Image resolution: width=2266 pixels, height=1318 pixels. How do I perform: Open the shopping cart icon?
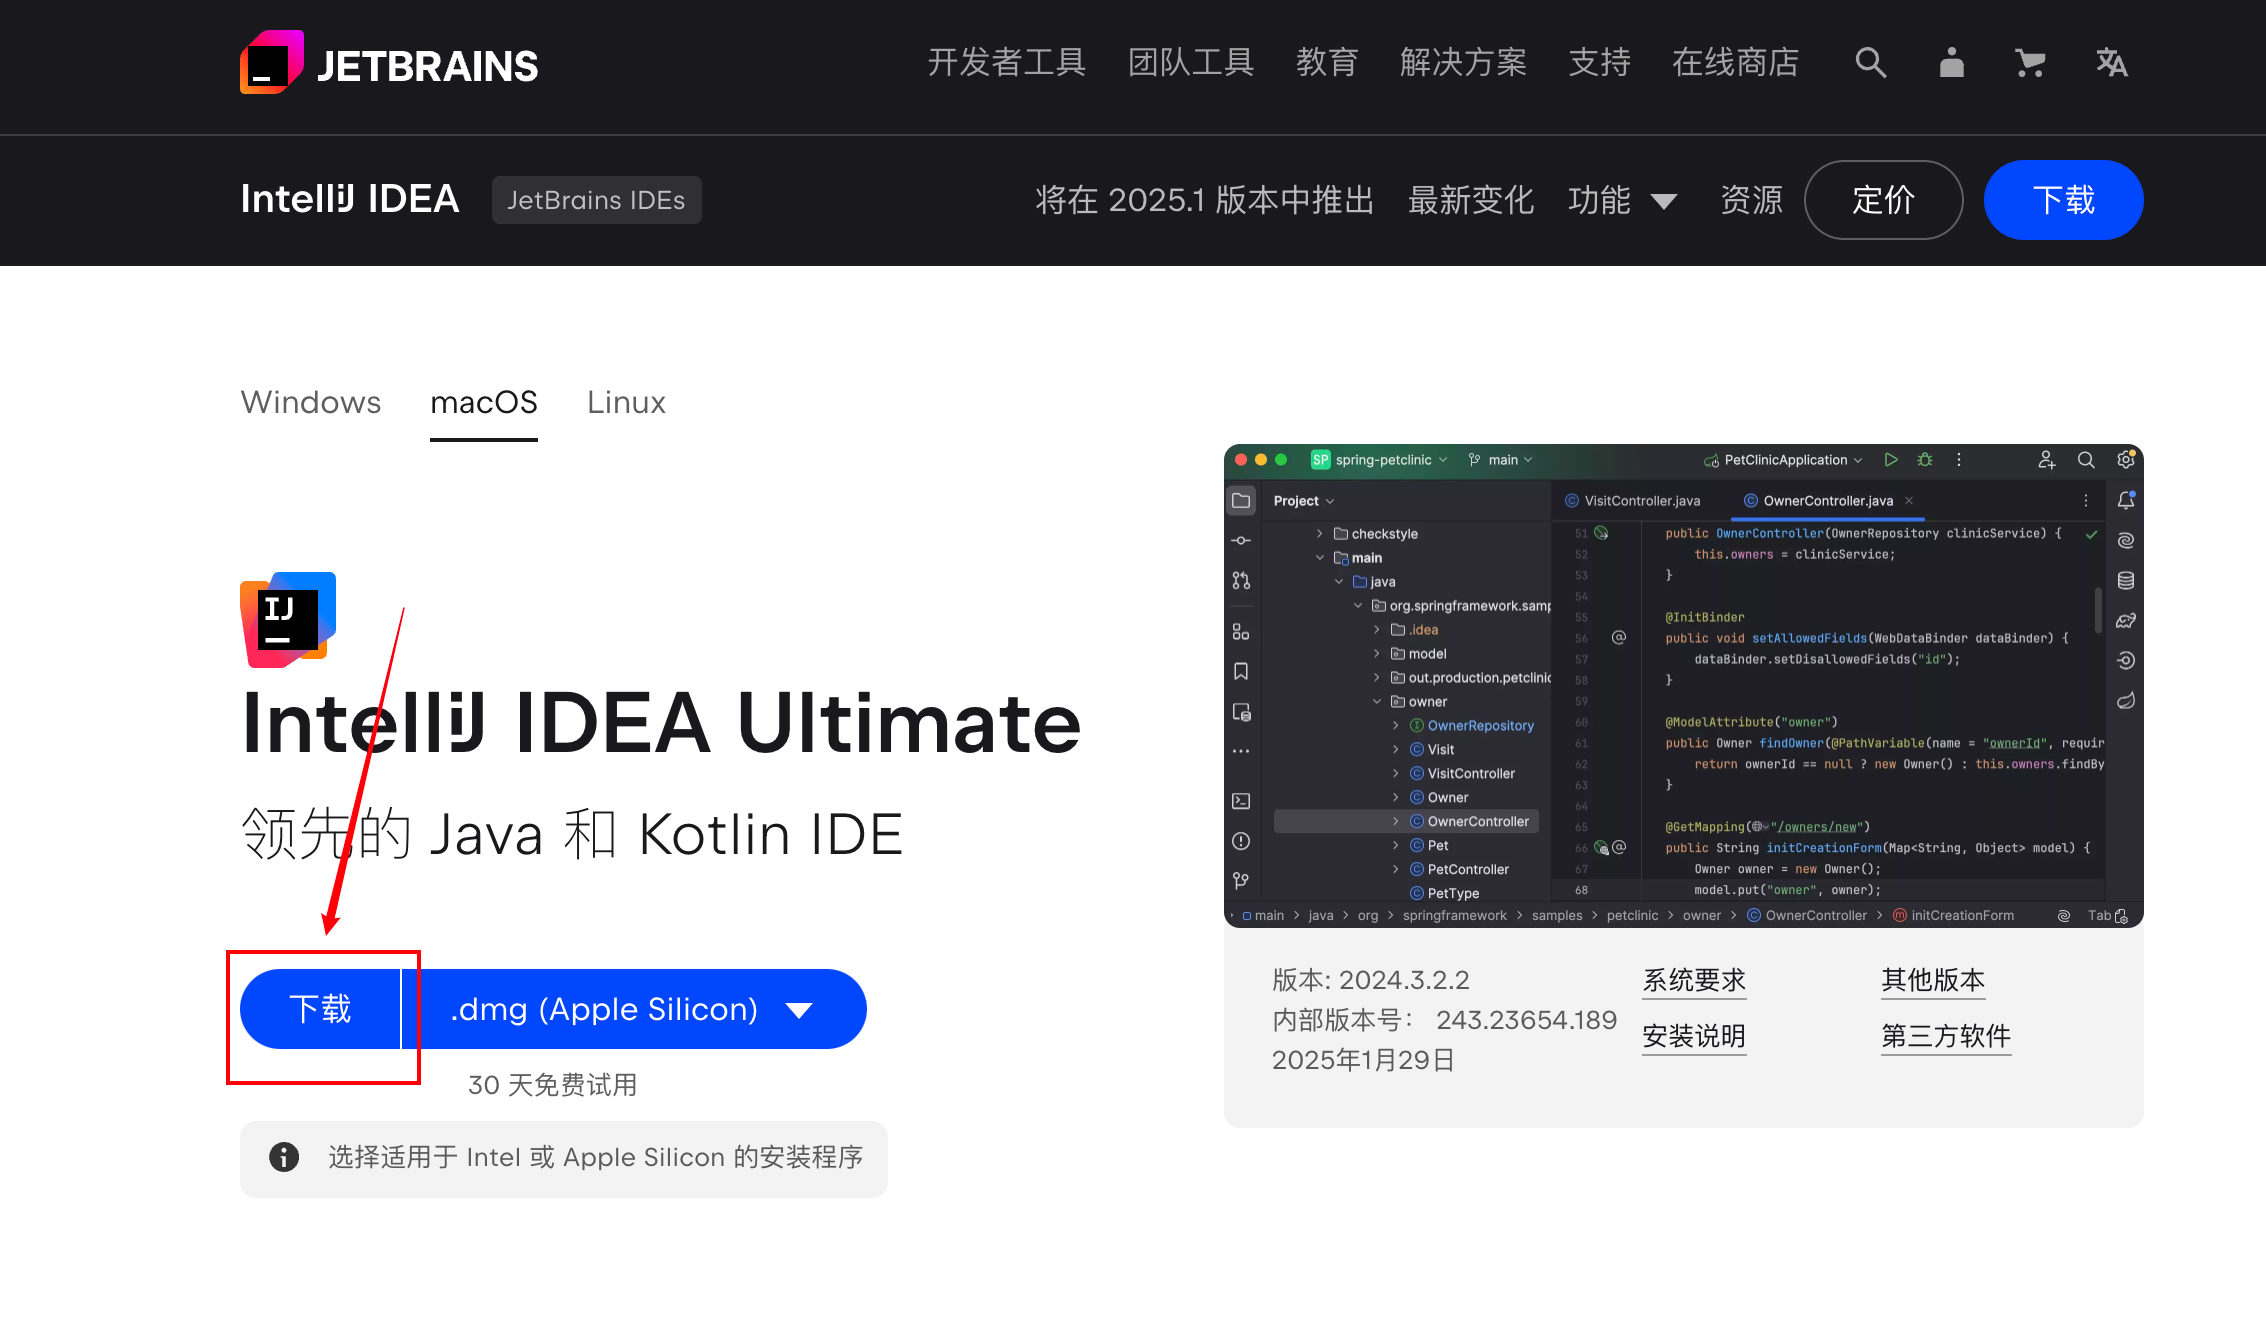click(x=2030, y=63)
